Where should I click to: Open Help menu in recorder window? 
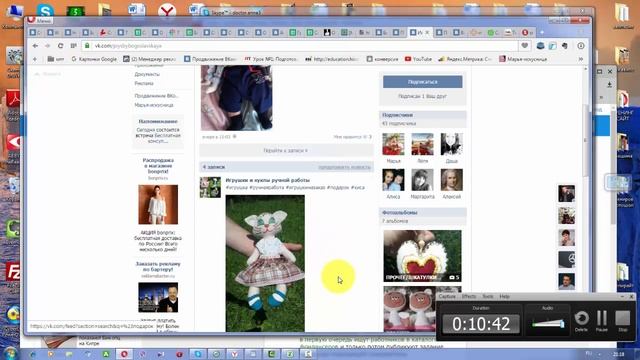tap(504, 296)
